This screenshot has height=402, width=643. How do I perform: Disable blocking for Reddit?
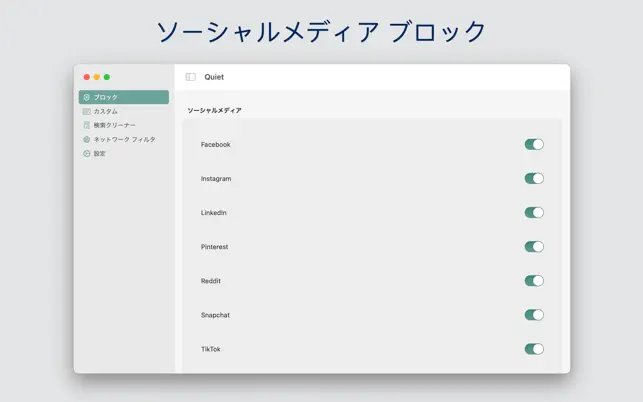534,281
